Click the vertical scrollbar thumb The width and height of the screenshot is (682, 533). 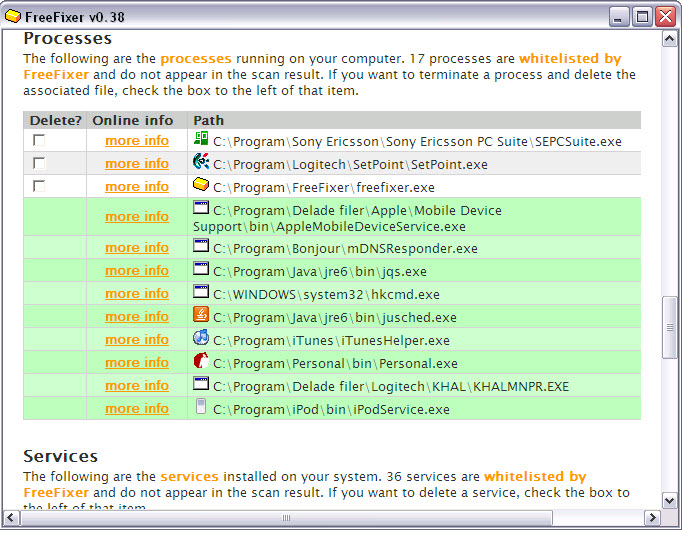[670, 327]
